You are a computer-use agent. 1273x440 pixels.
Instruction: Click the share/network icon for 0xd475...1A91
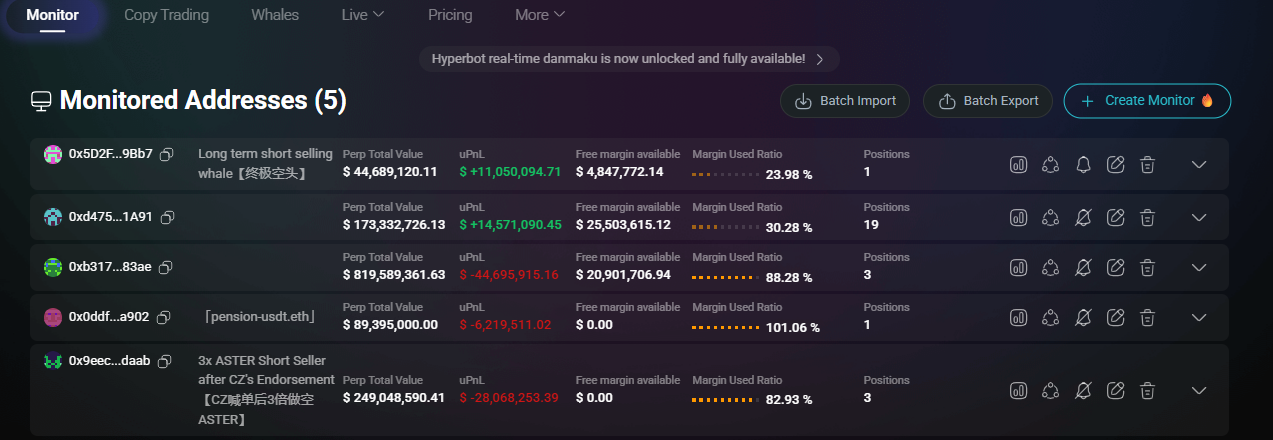(1050, 216)
